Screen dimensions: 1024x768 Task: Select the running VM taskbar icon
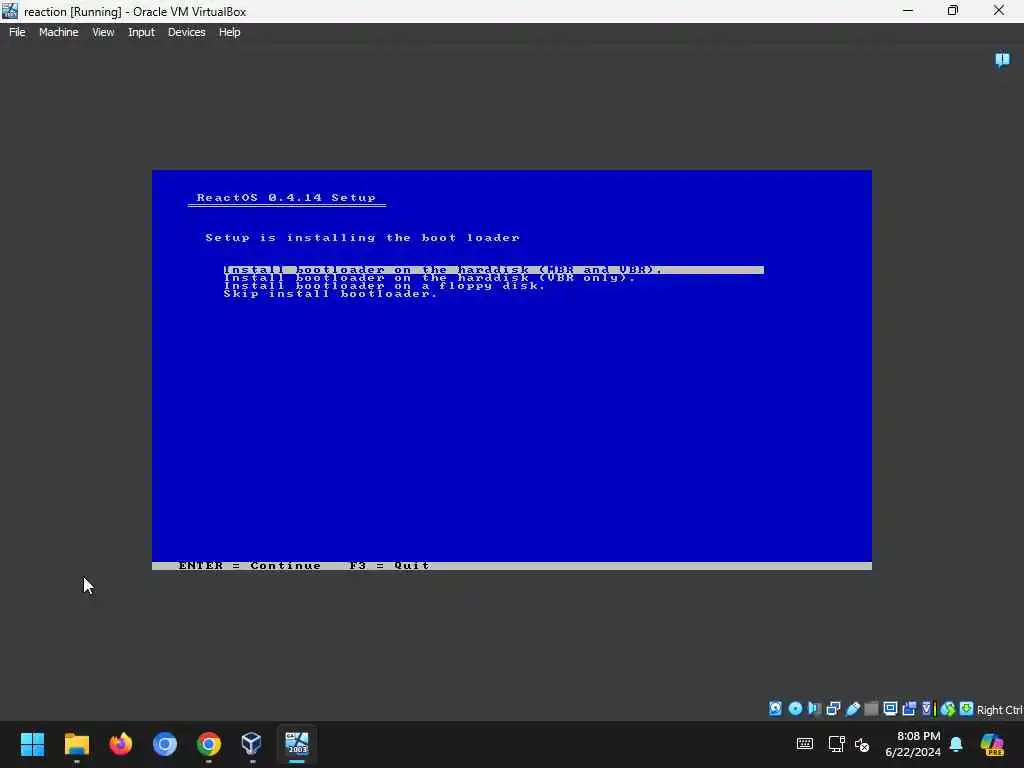(x=296, y=744)
